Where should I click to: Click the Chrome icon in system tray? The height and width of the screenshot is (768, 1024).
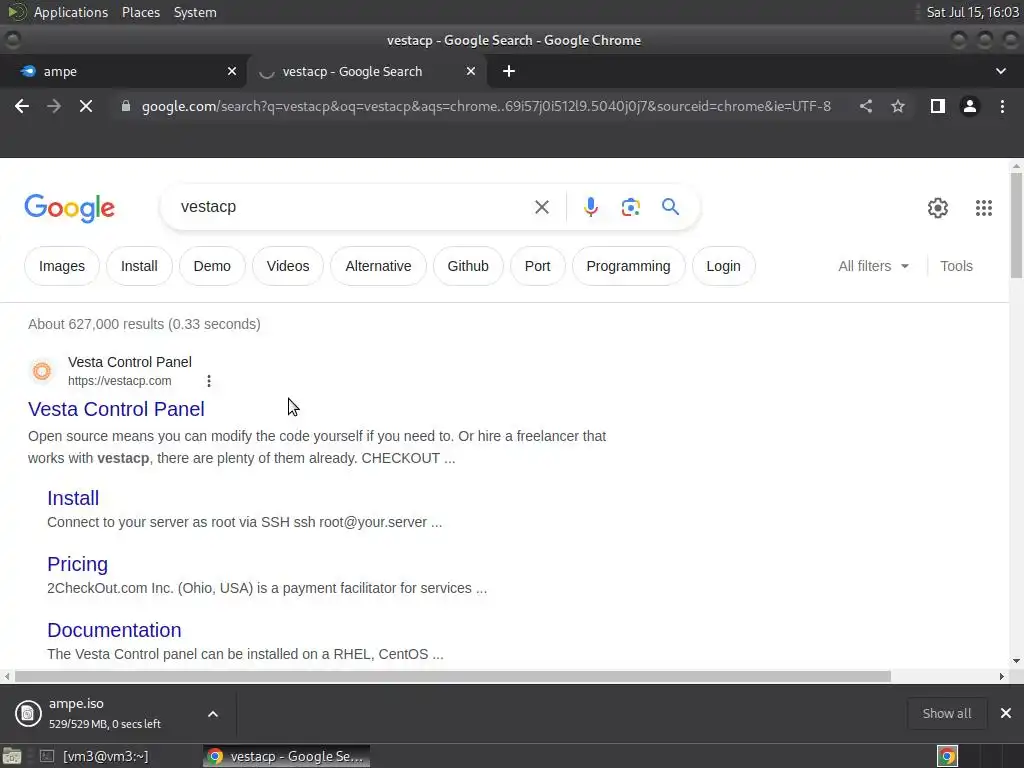click(948, 756)
